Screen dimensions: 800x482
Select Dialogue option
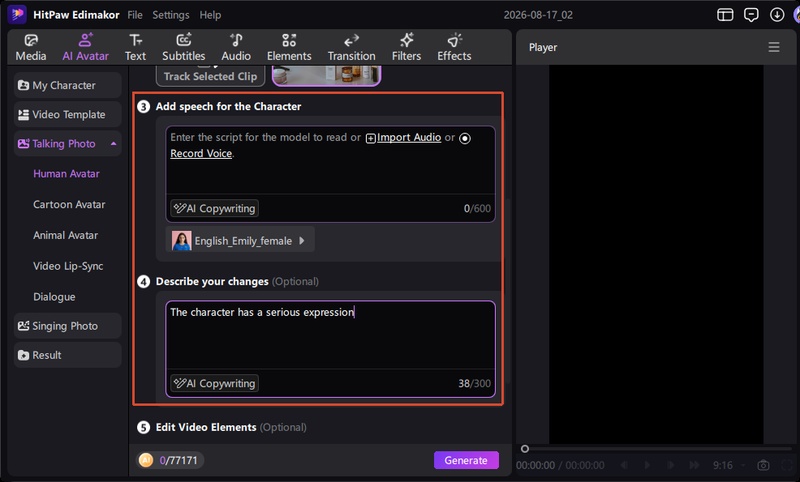54,296
